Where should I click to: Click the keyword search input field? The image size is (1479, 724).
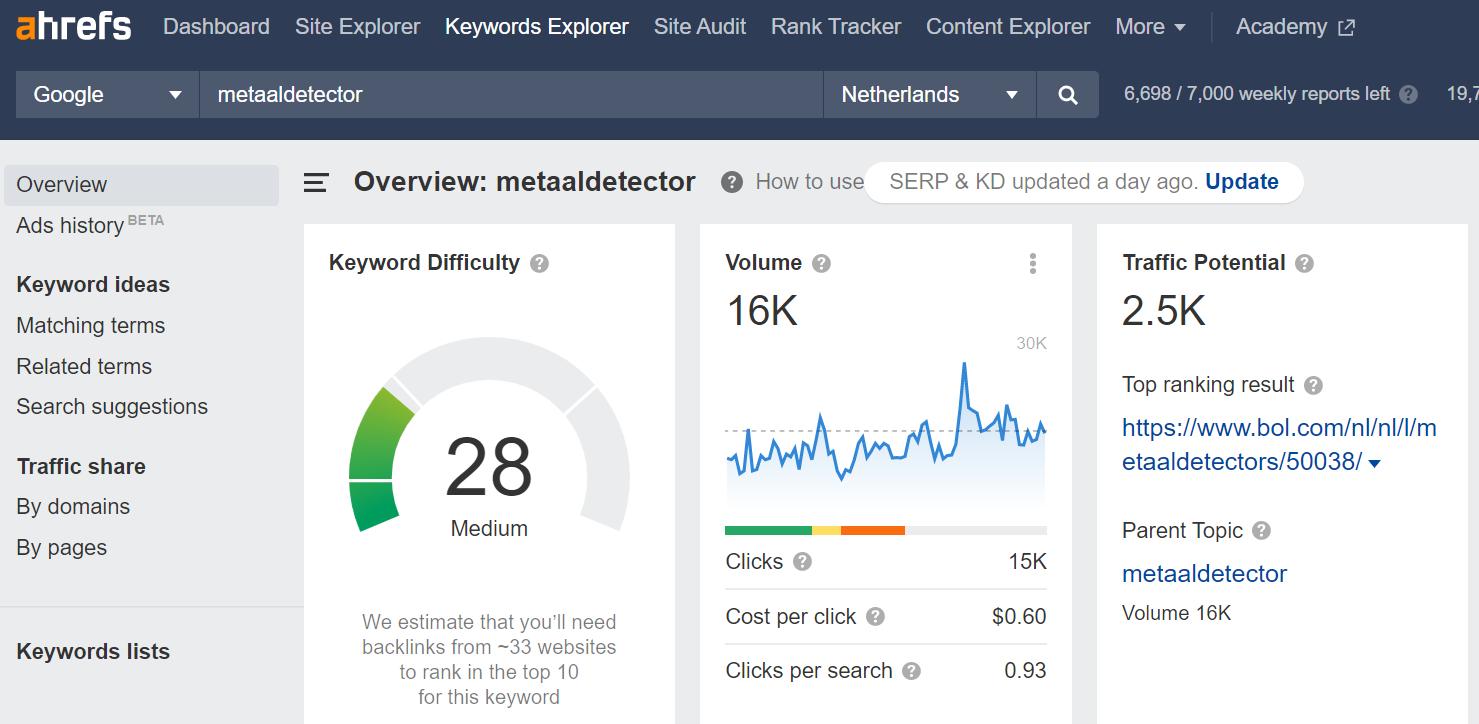(x=511, y=95)
